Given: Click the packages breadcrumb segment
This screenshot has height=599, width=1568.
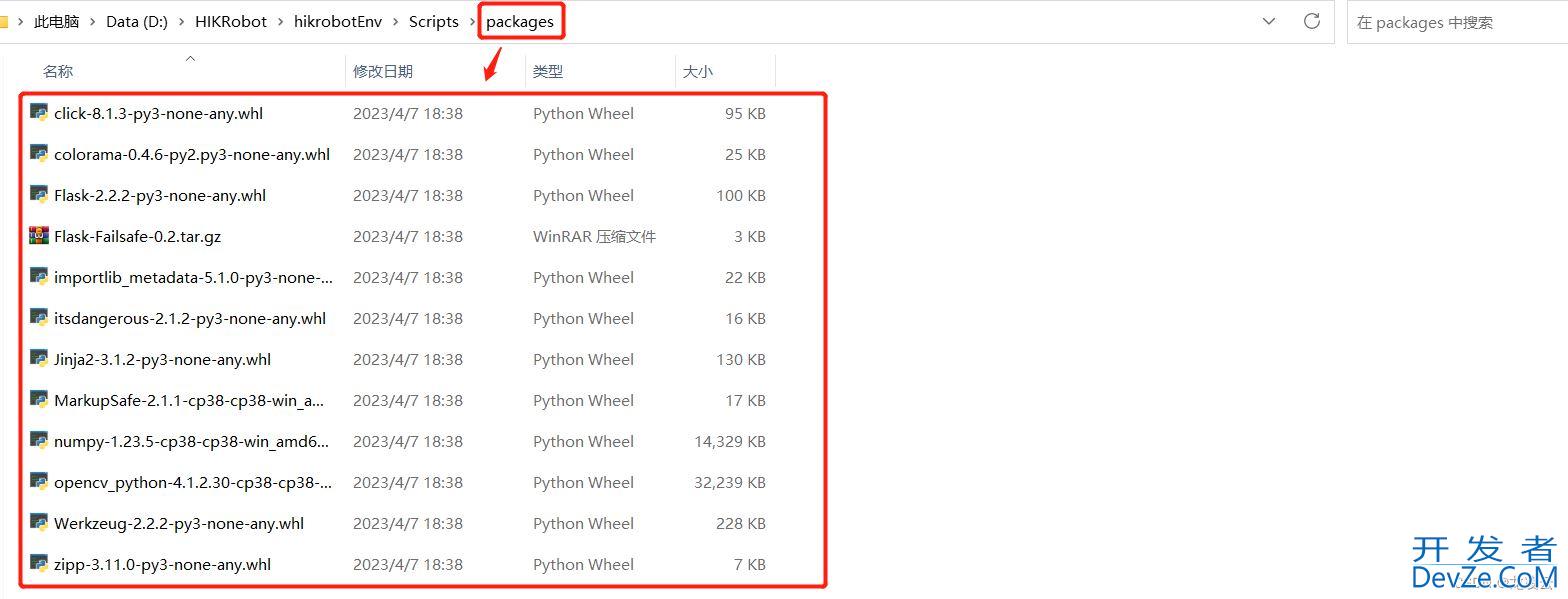Looking at the screenshot, I should pyautogui.click(x=520, y=22).
